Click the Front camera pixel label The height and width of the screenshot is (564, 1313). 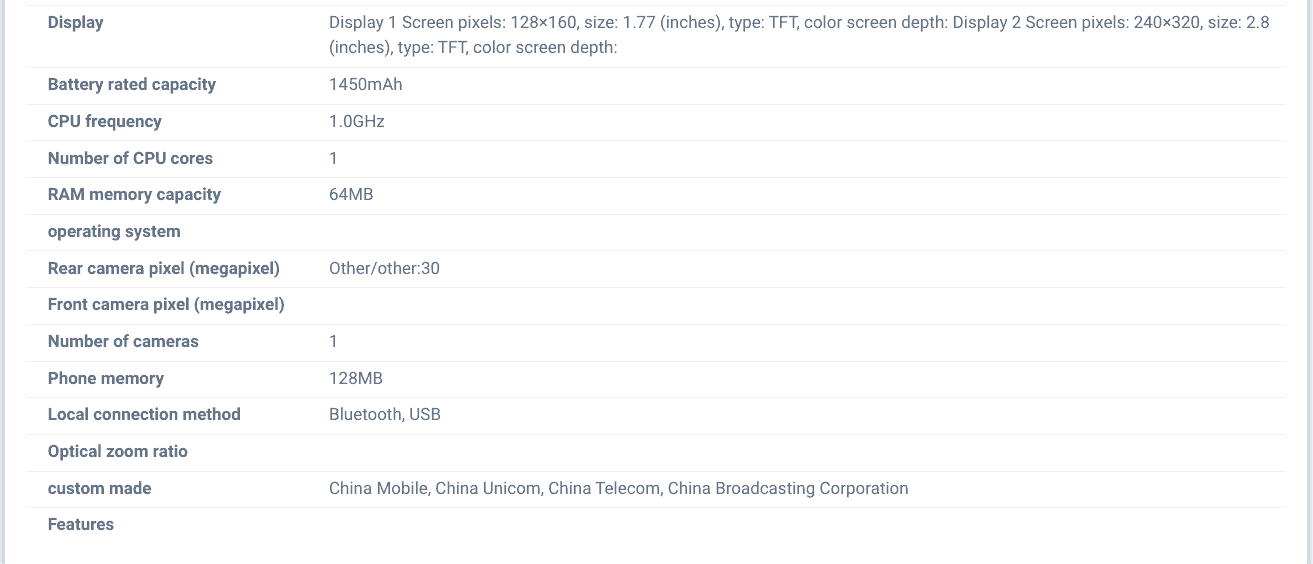click(166, 305)
